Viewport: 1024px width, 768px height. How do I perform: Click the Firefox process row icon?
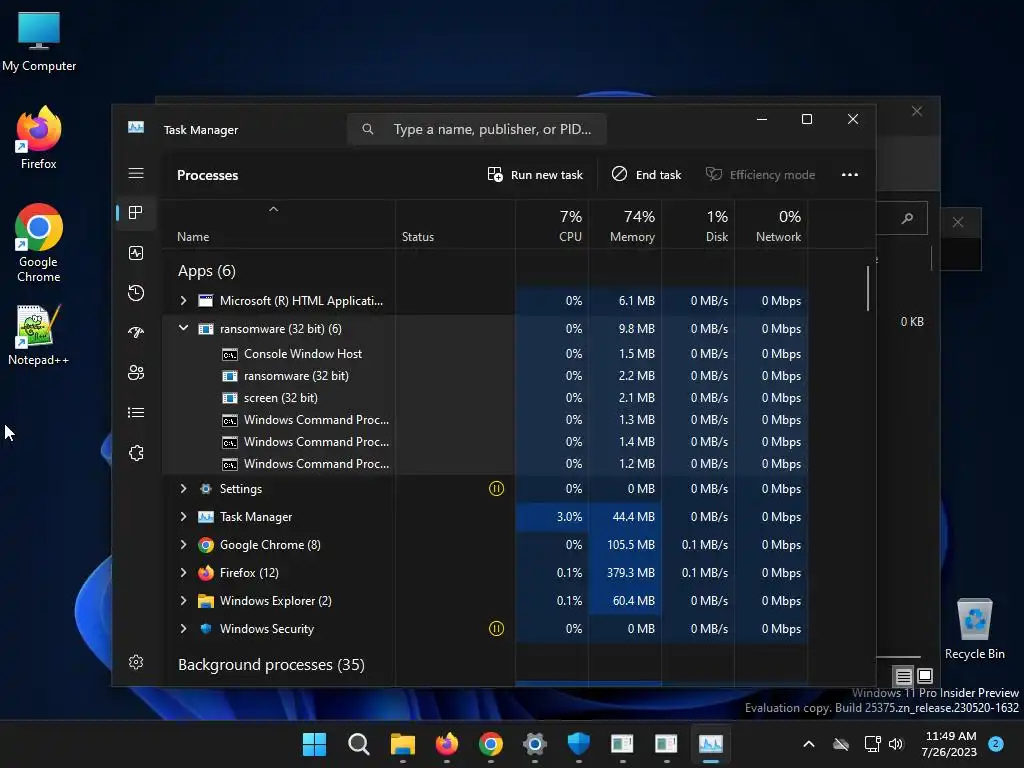[206, 573]
